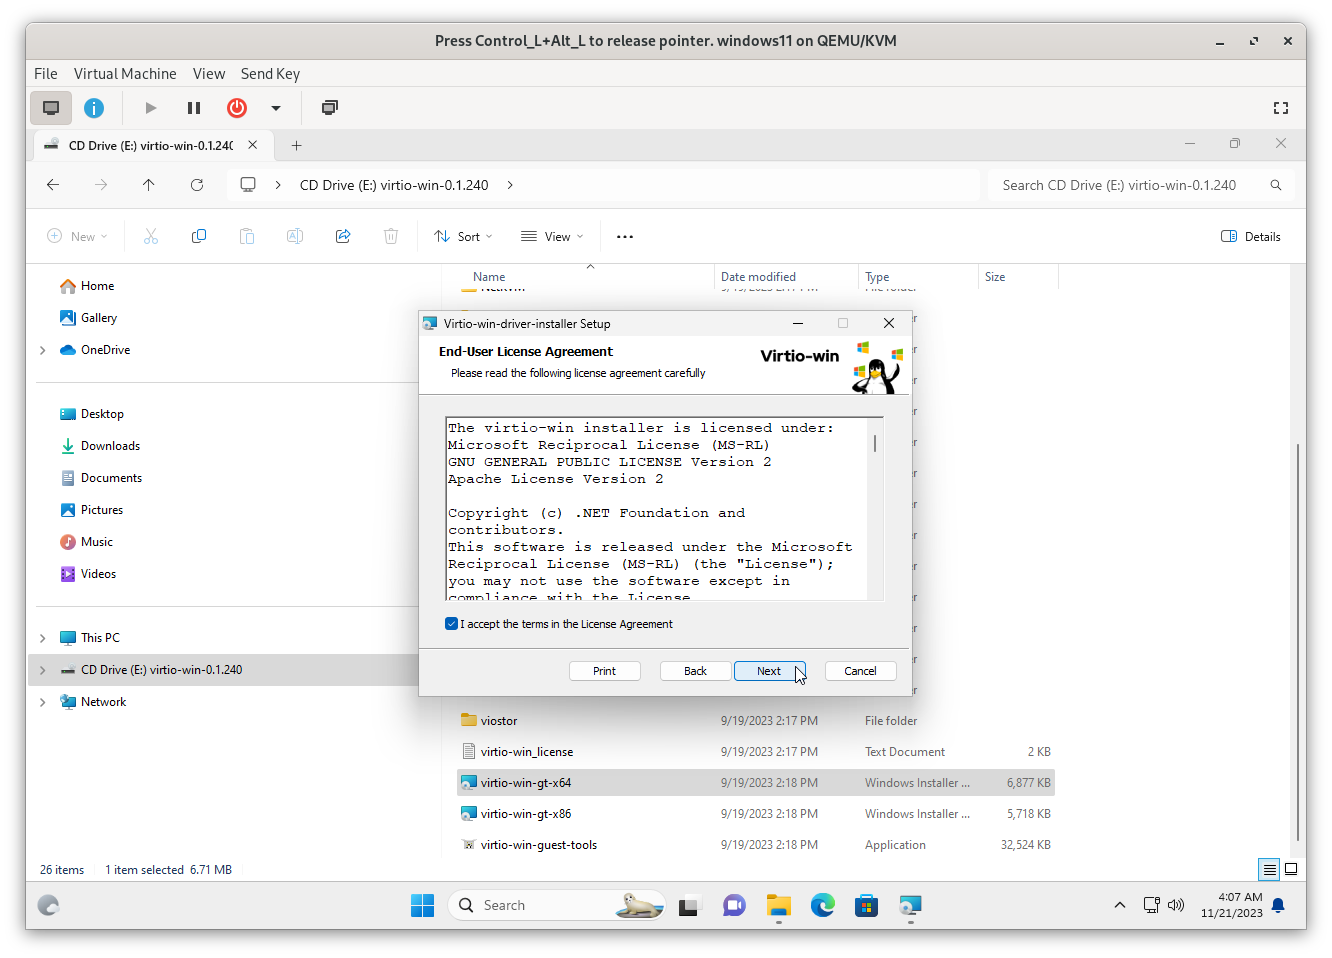Viewport: 1332px width, 958px height.
Task: Open the Send Key menu
Action: tap(270, 74)
